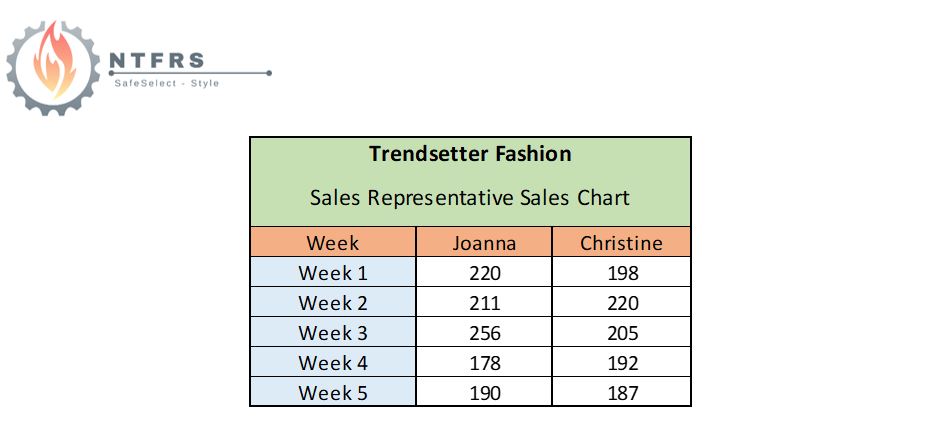Click the SafeSelect - Style tagline
Viewport: 936px width, 422px height.
tap(167, 84)
